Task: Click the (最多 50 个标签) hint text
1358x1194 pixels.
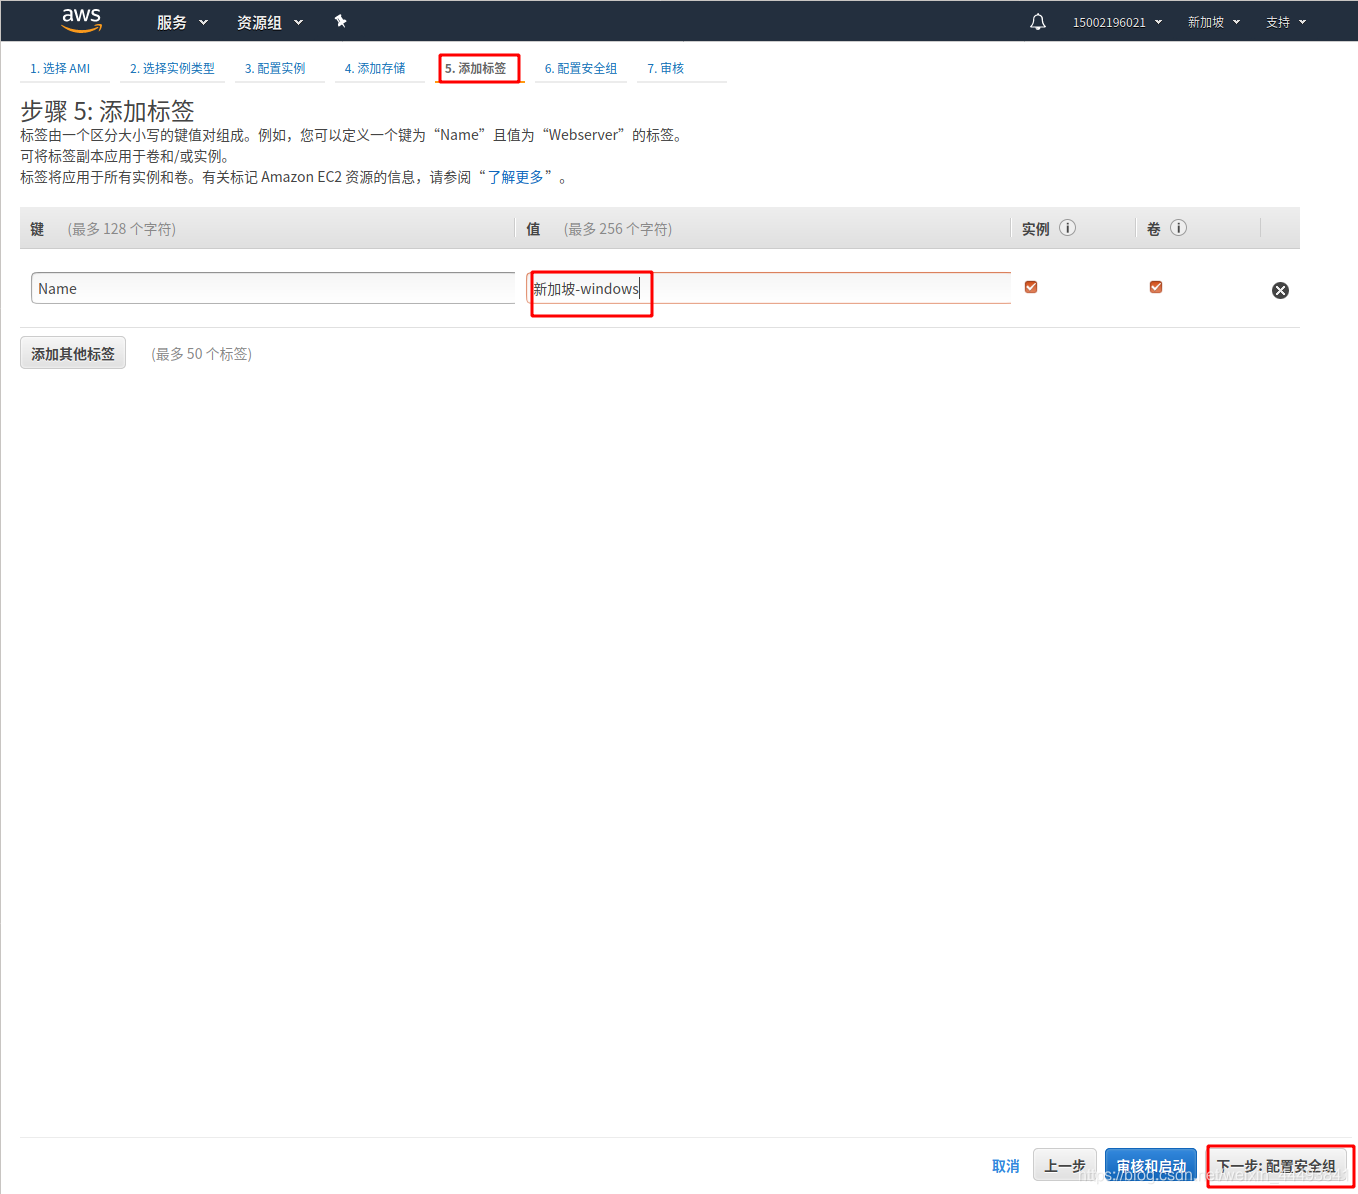Action: (x=201, y=354)
